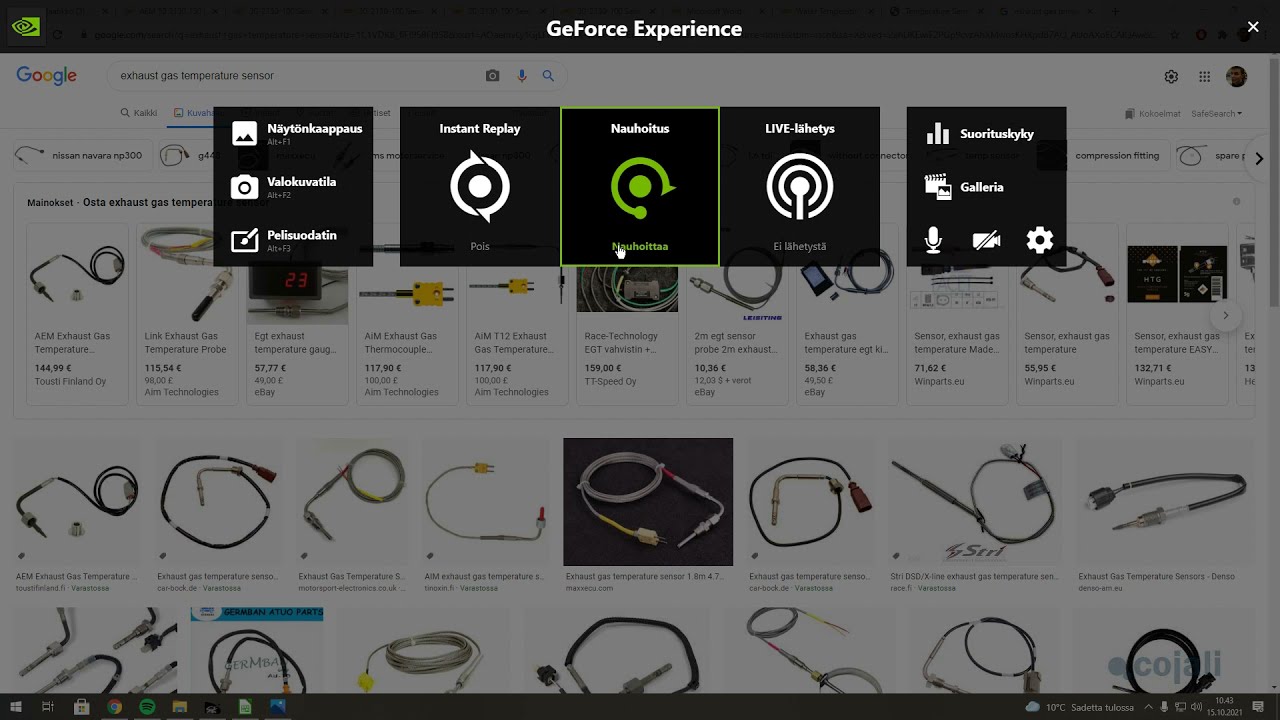Search by image using Google camera icon

tap(492, 76)
